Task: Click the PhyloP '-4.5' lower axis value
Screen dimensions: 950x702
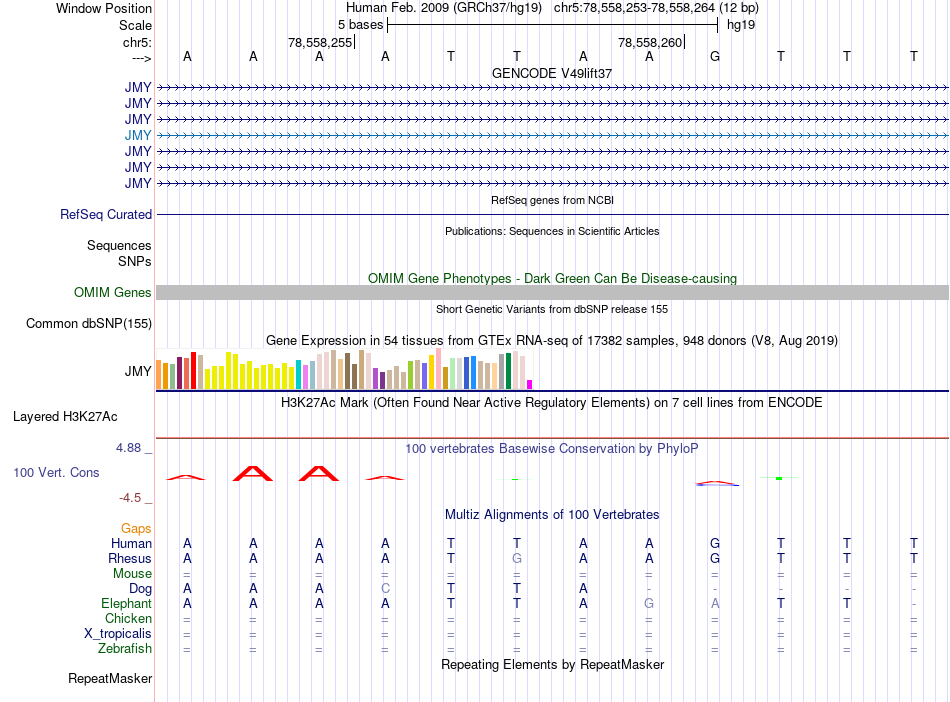Action: pyautogui.click(x=130, y=498)
